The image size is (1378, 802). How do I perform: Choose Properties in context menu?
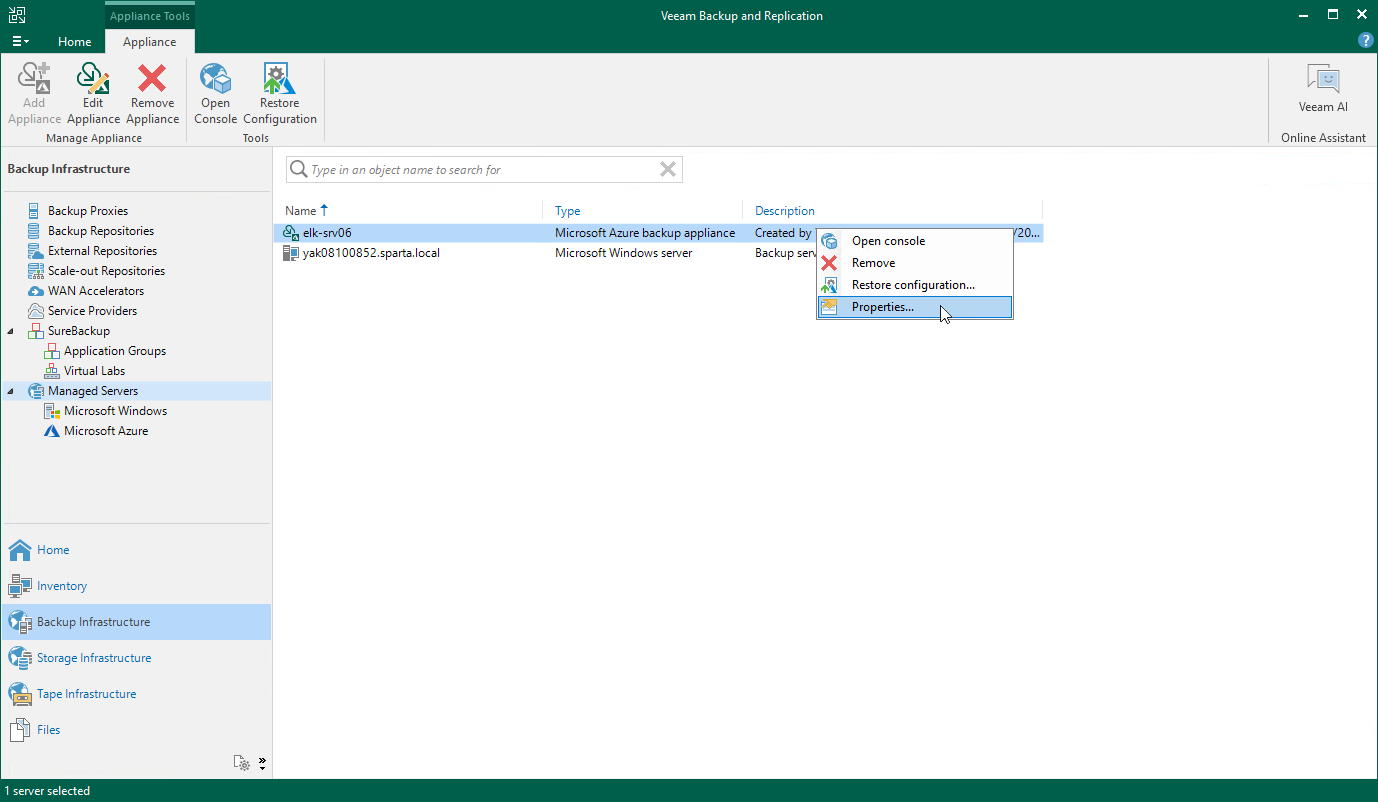pyautogui.click(x=915, y=307)
